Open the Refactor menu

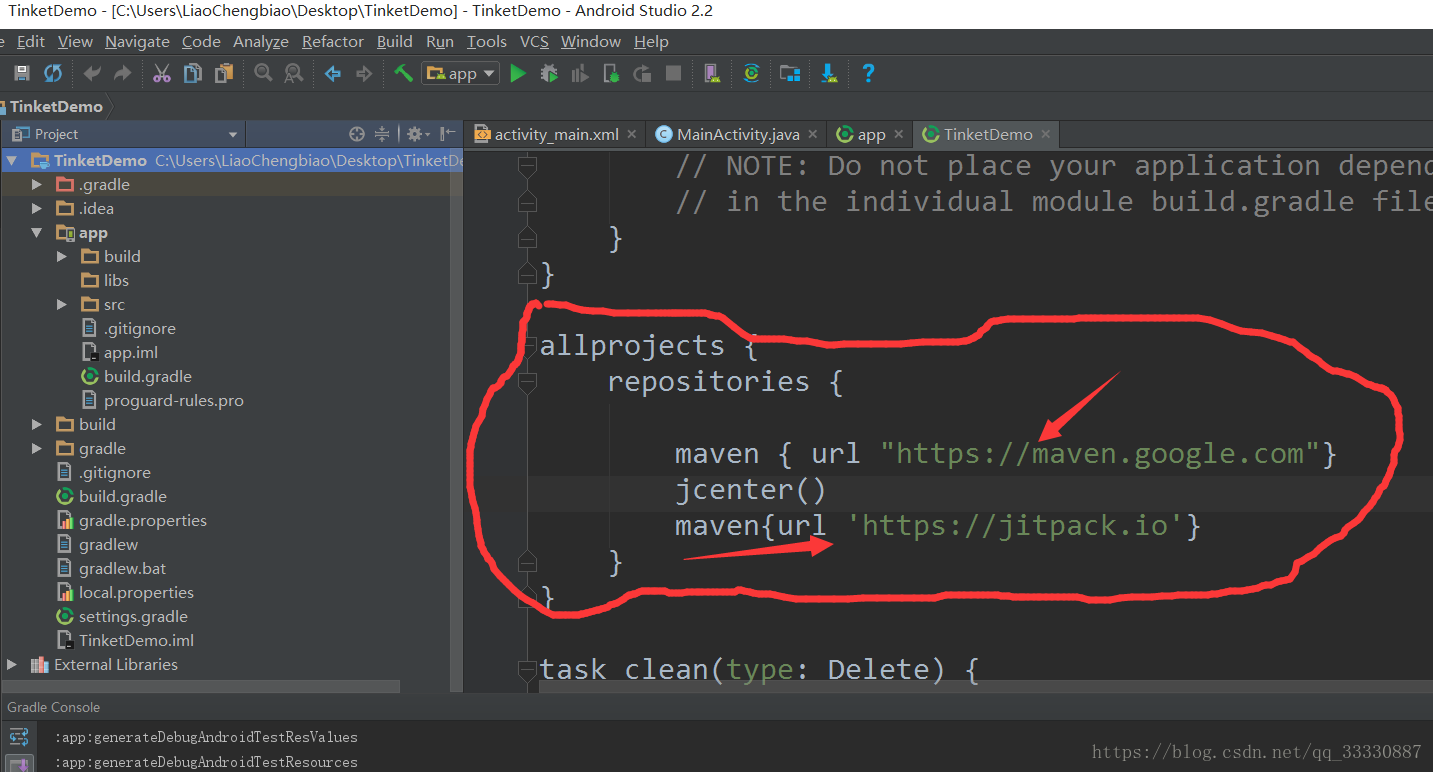(333, 41)
